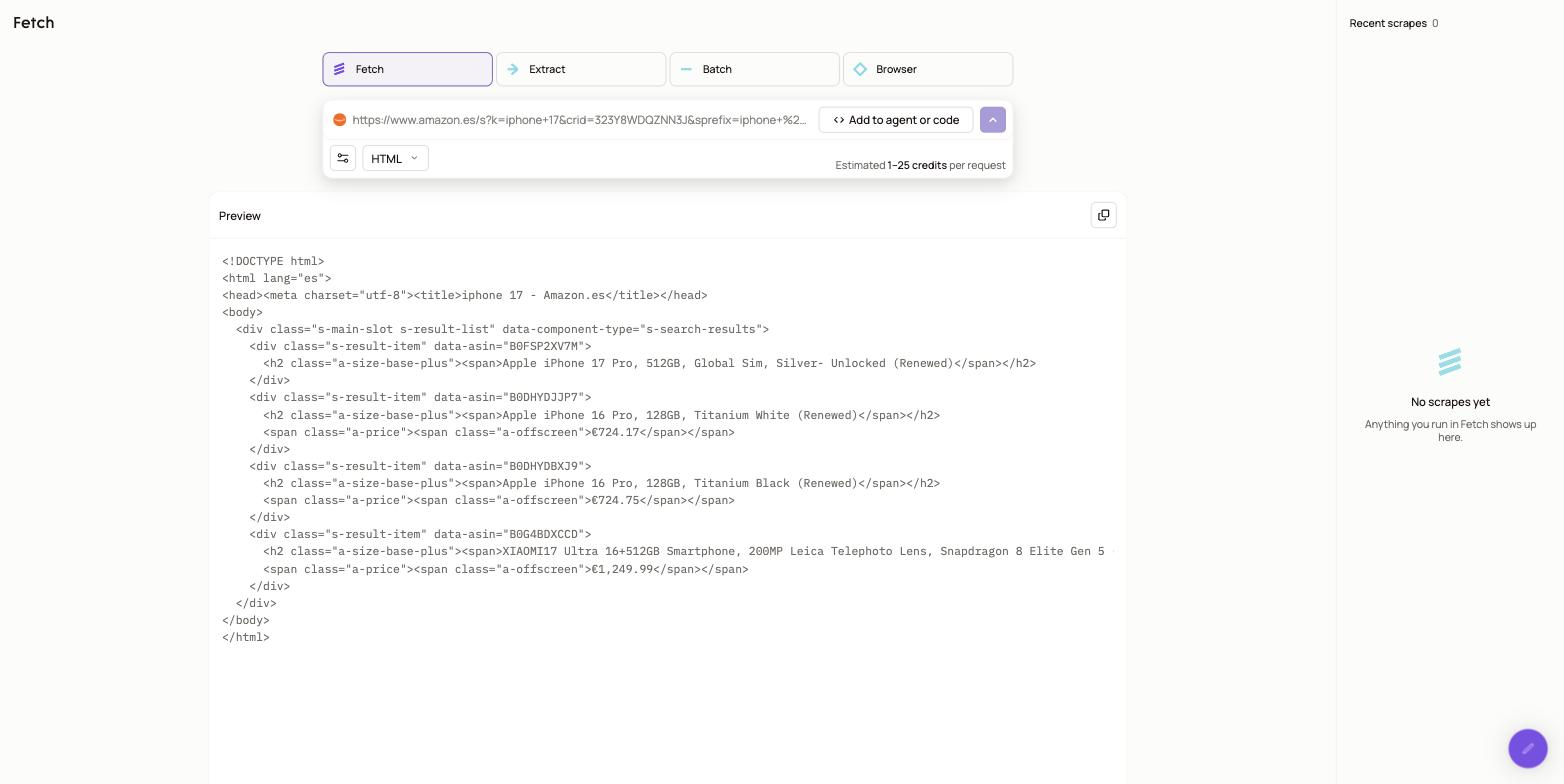Click the closing '</html>' line

tap(246, 637)
